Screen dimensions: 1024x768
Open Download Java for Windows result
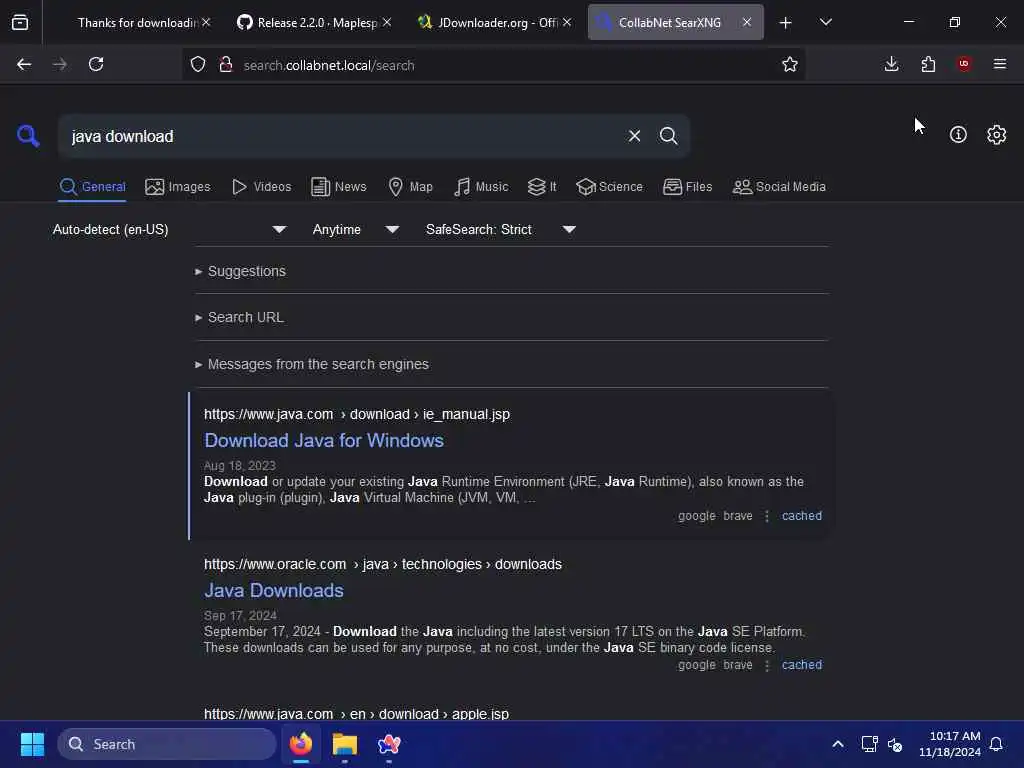tap(324, 441)
